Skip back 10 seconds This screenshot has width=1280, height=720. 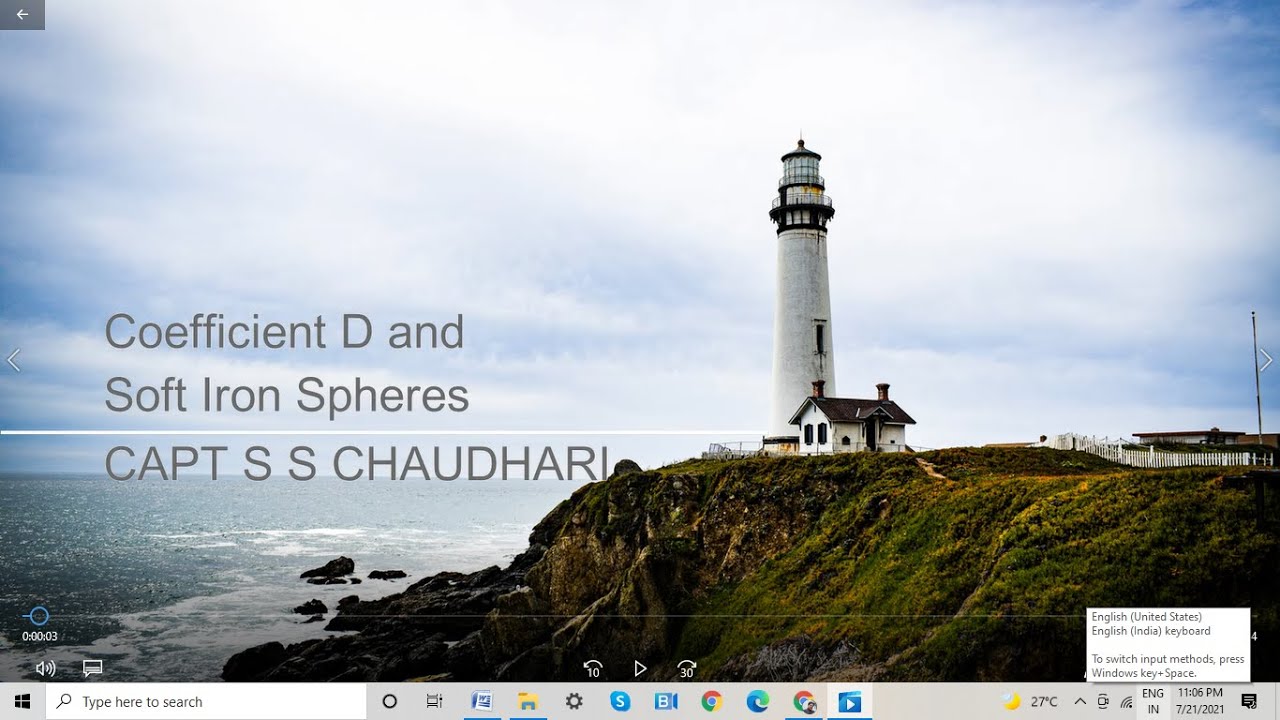pyautogui.click(x=593, y=669)
